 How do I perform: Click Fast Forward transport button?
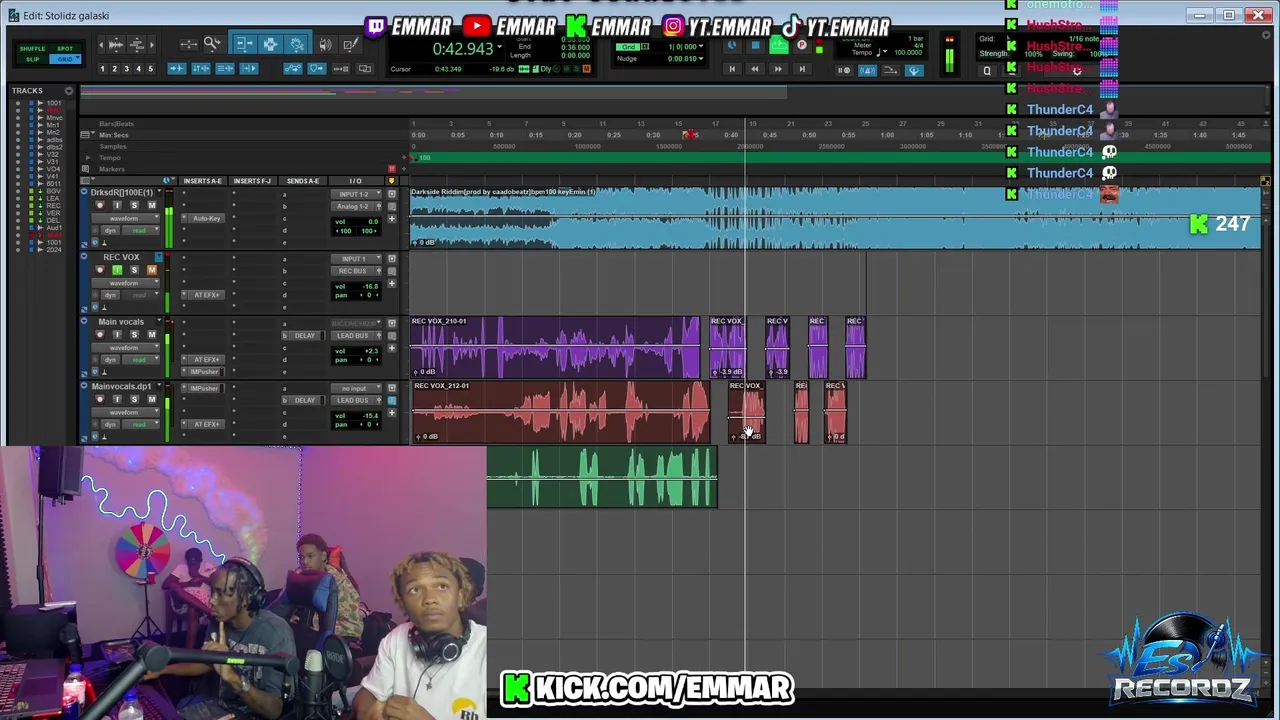tap(778, 69)
